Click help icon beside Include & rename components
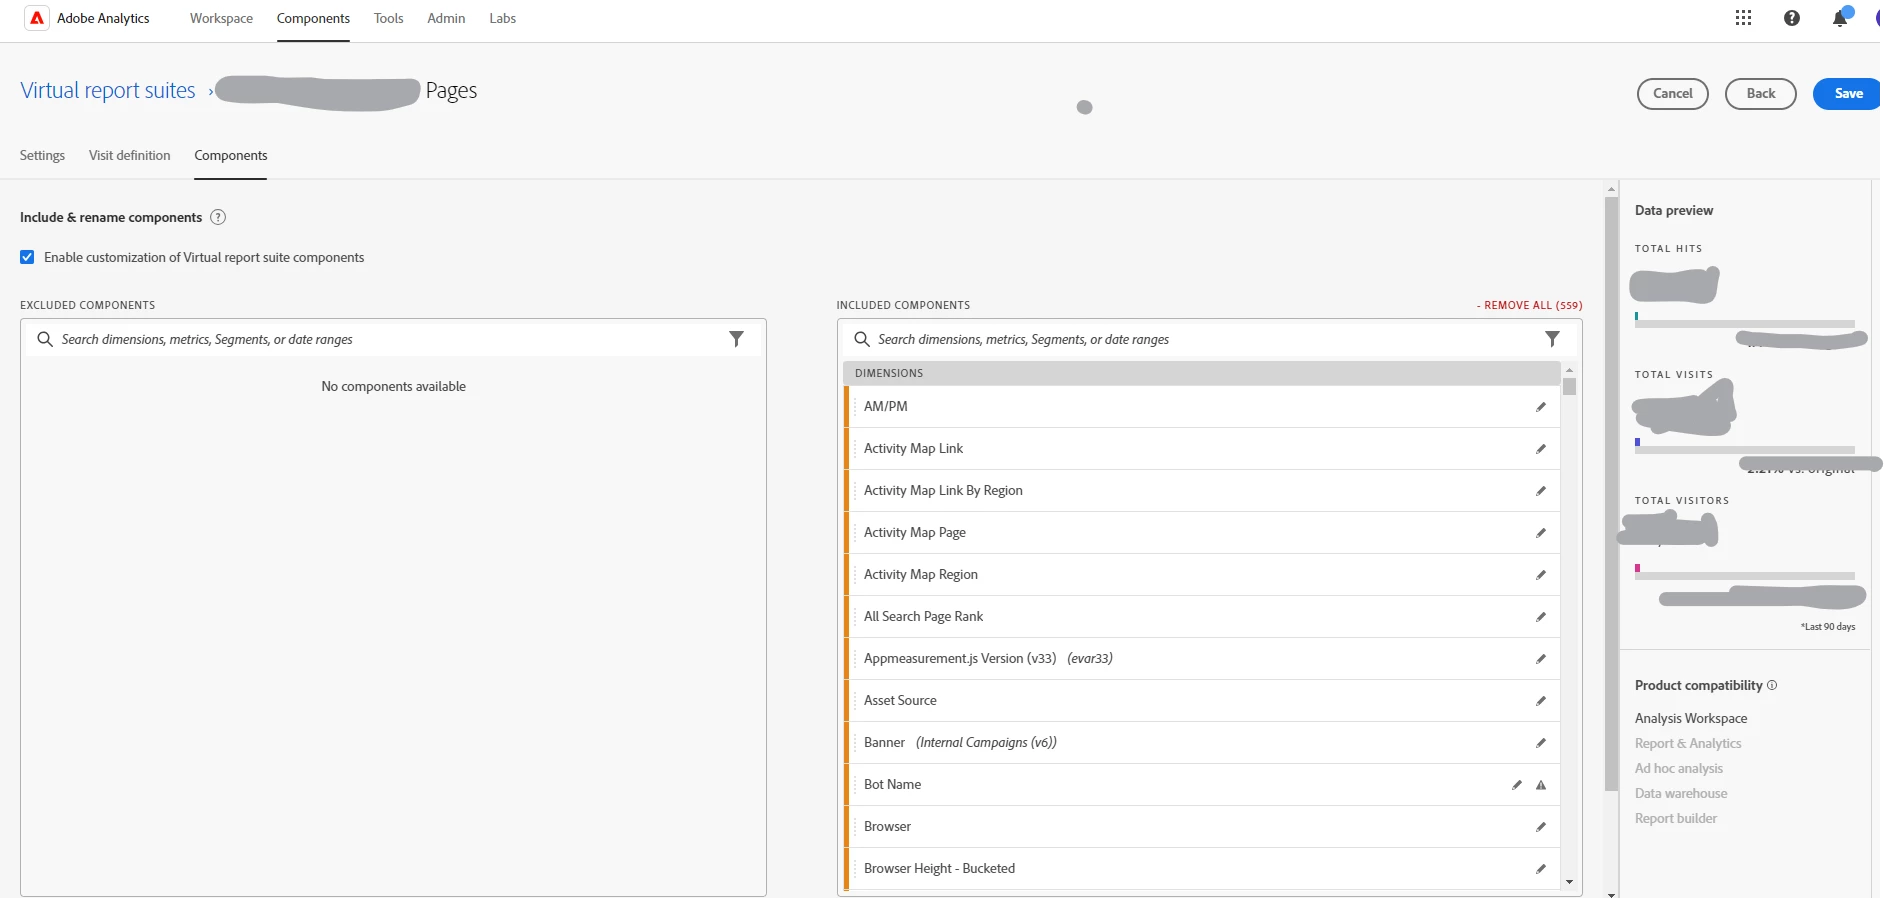 pos(218,217)
